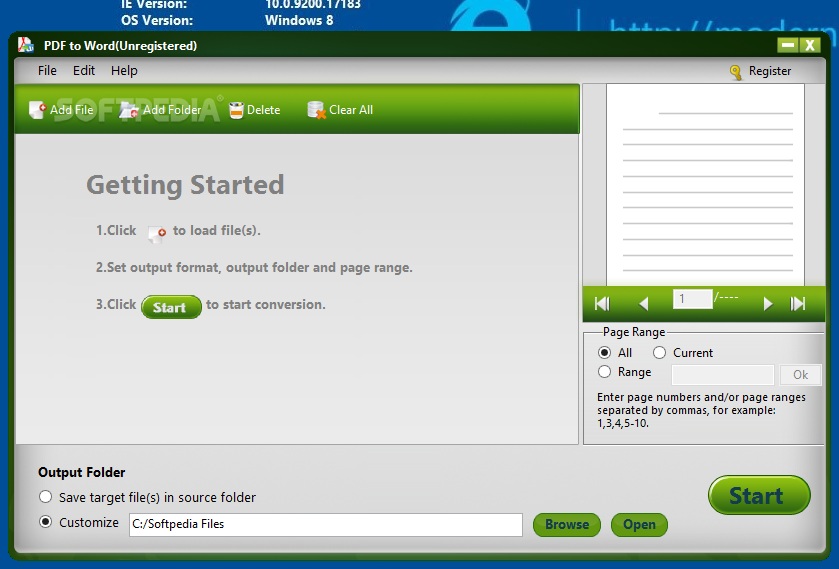The width and height of the screenshot is (839, 569).
Task: Jump to last page in preview
Action: coord(798,304)
